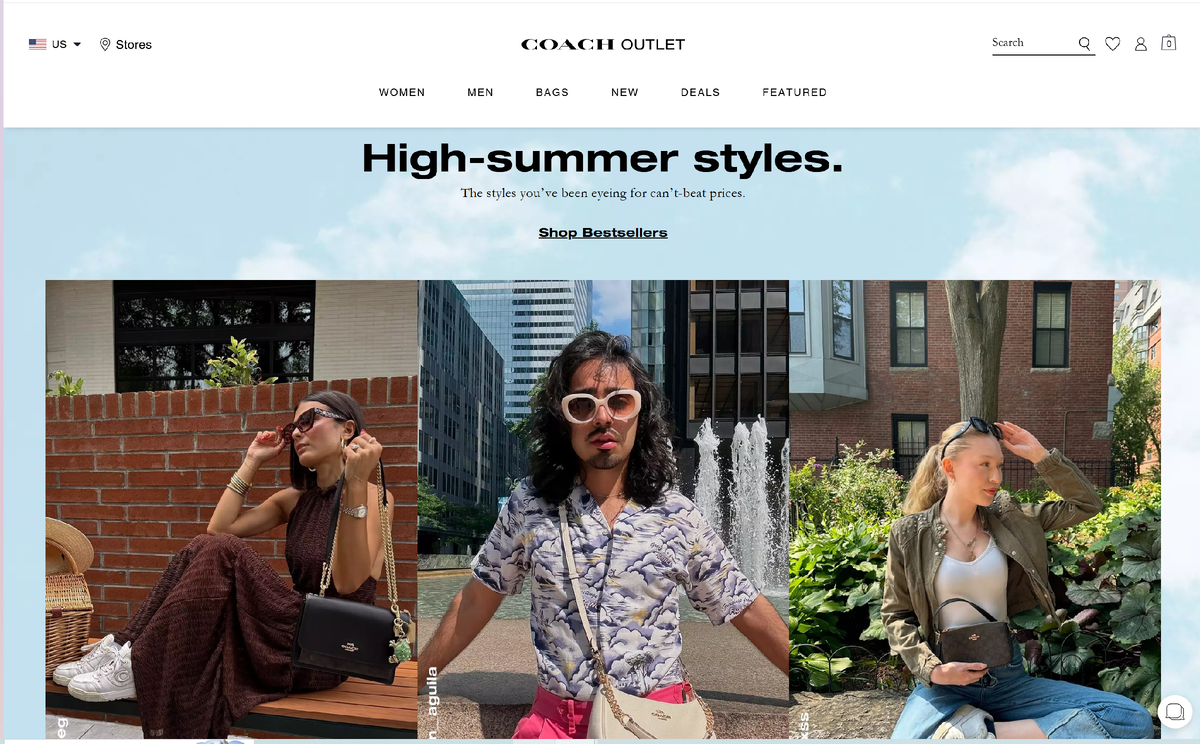The height and width of the screenshot is (744, 1200).
Task: Focus the Search input field
Action: pyautogui.click(x=1033, y=43)
